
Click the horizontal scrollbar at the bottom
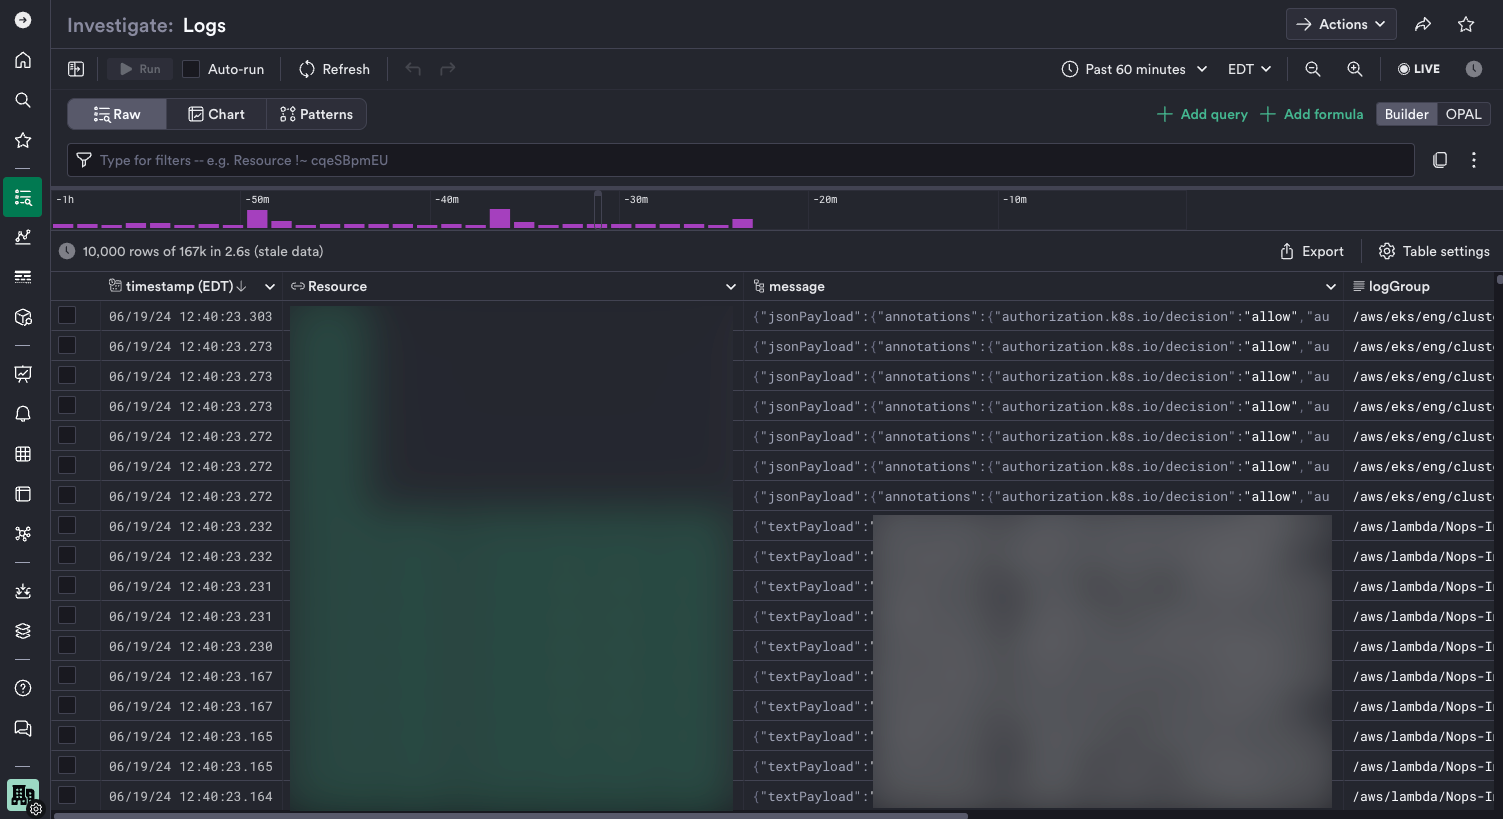coord(510,816)
